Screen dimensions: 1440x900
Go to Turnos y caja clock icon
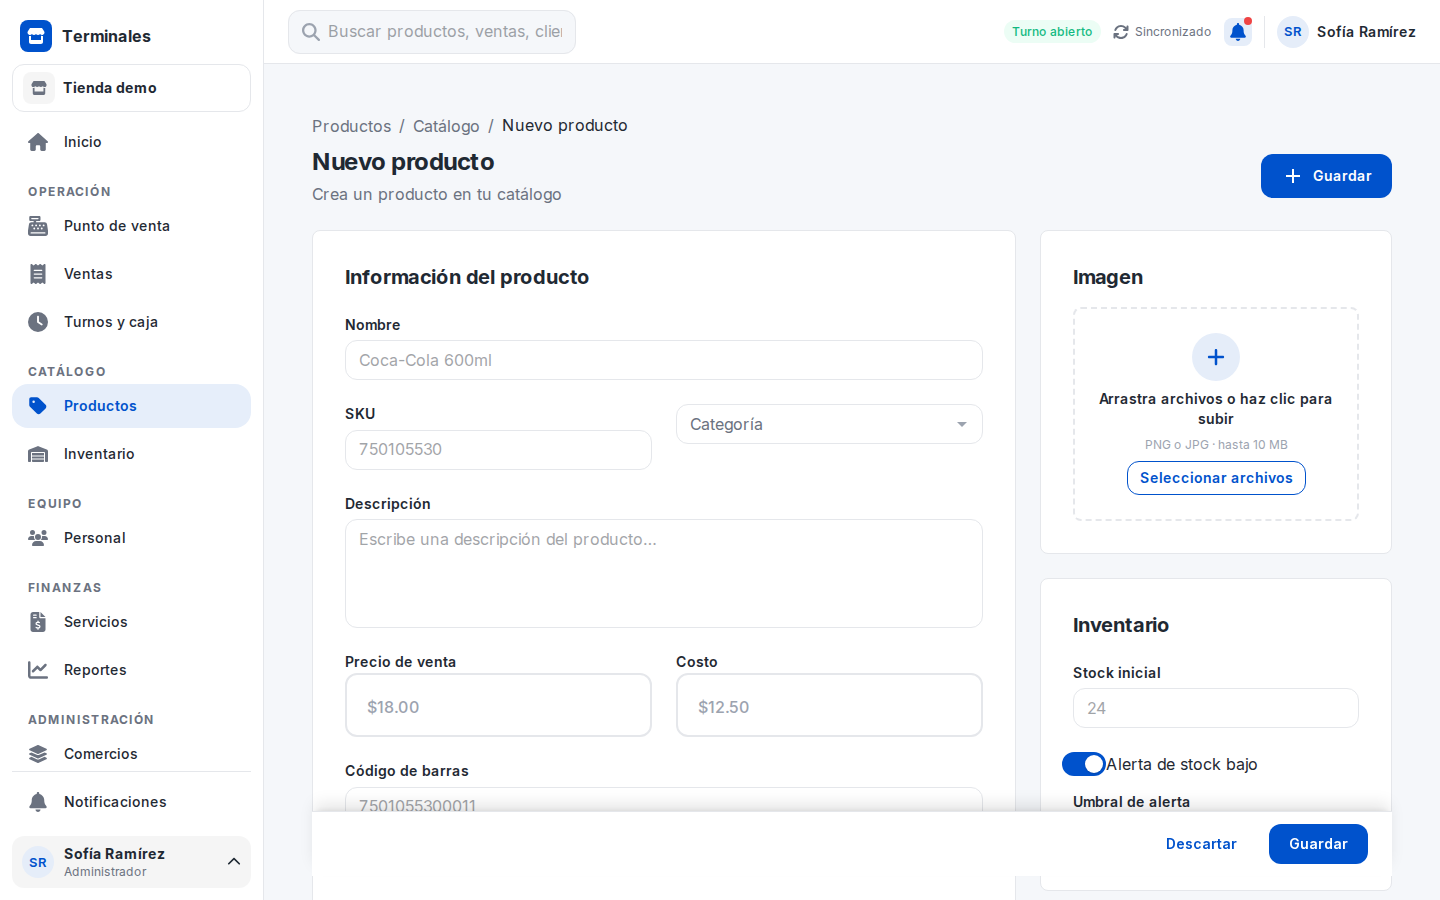(38, 322)
